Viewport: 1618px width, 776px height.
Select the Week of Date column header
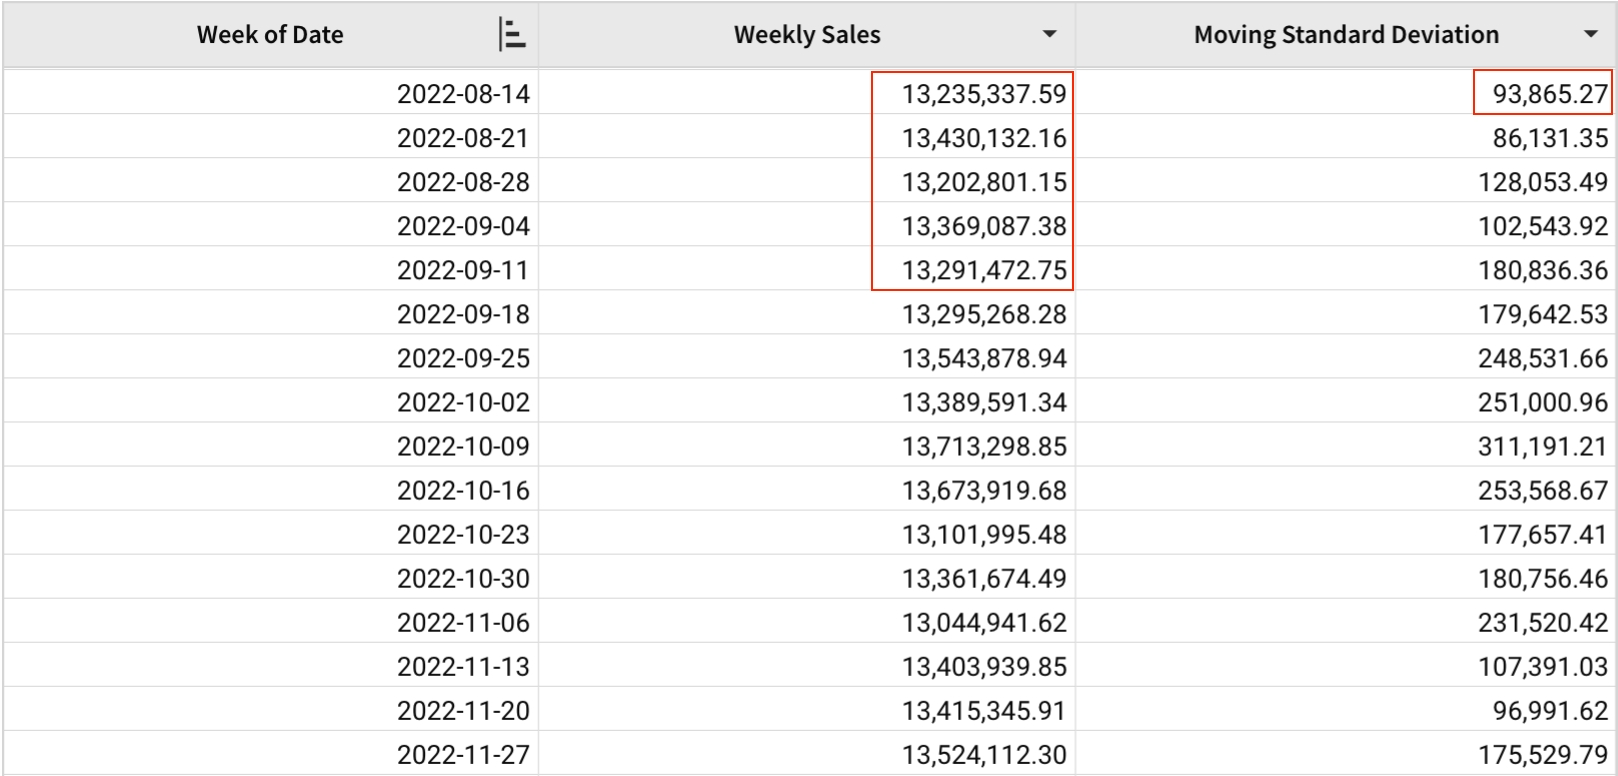270,35
